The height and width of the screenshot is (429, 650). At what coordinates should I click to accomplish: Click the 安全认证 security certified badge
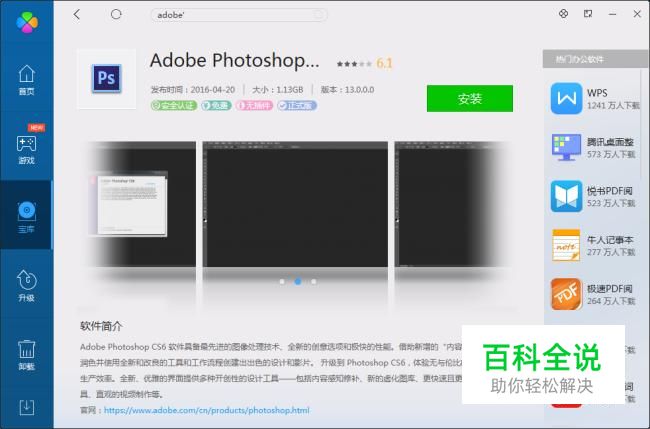(174, 105)
